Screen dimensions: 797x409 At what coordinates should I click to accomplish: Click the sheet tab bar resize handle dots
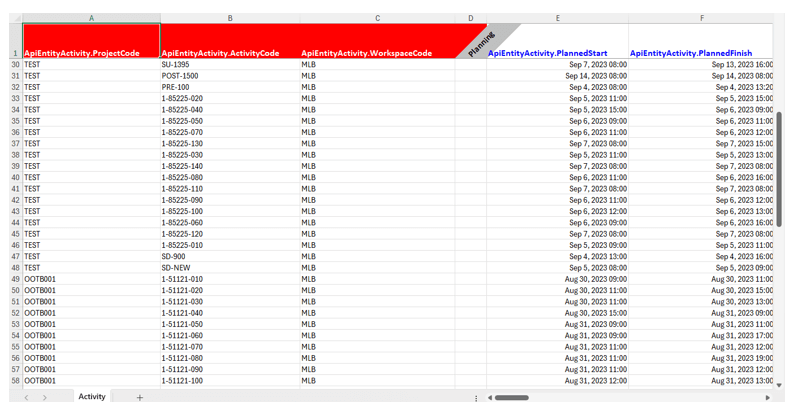(x=476, y=397)
